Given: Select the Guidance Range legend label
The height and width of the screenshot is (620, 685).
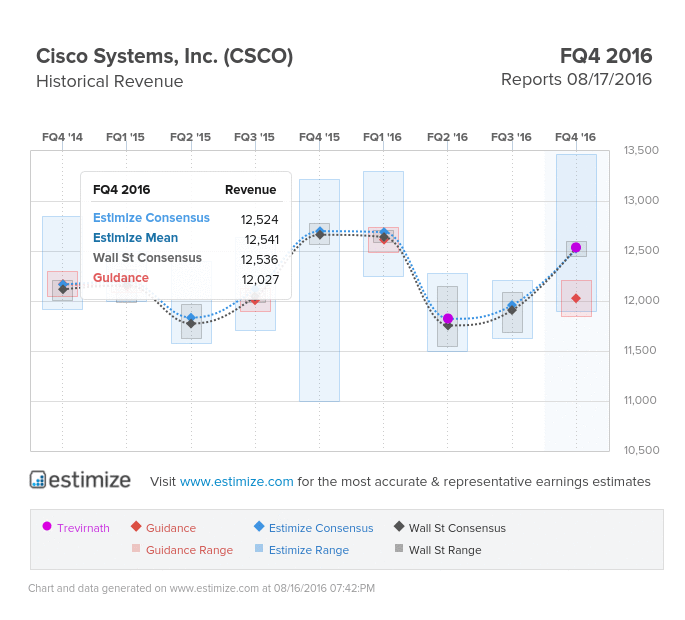Looking at the screenshot, I should click(x=189, y=550).
